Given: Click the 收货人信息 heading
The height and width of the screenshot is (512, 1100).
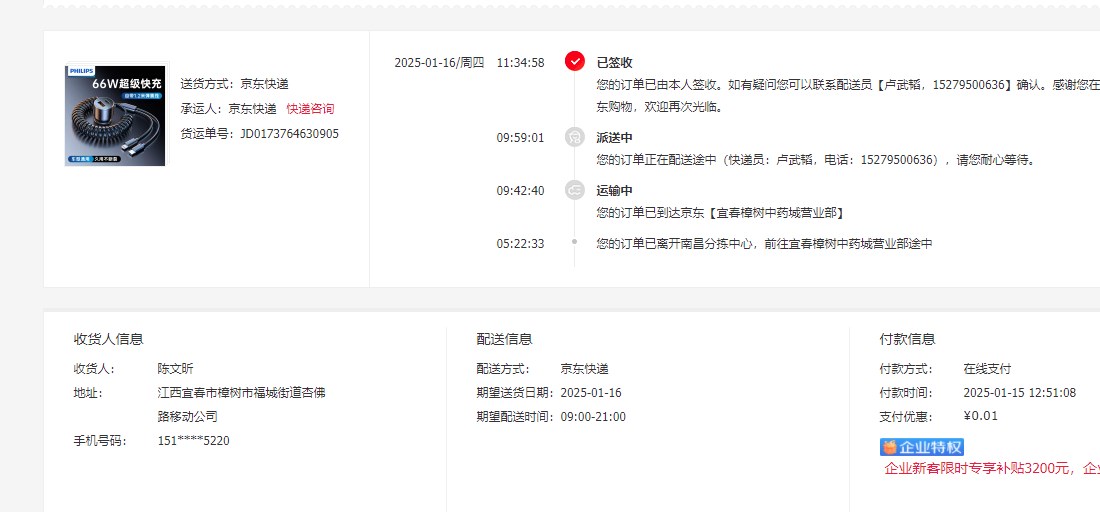Looking at the screenshot, I should (109, 339).
